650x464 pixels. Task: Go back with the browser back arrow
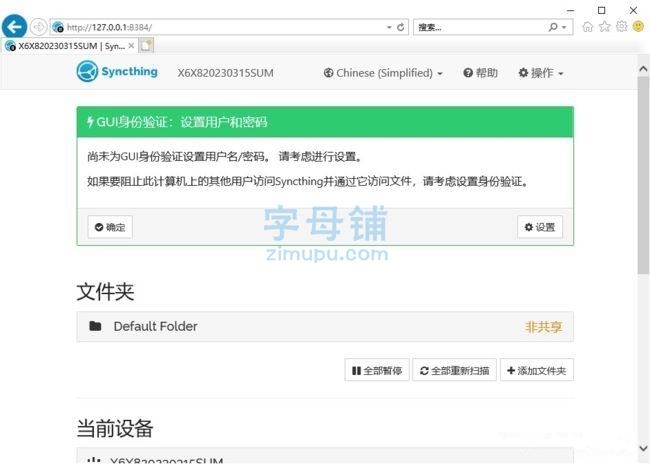point(14,27)
